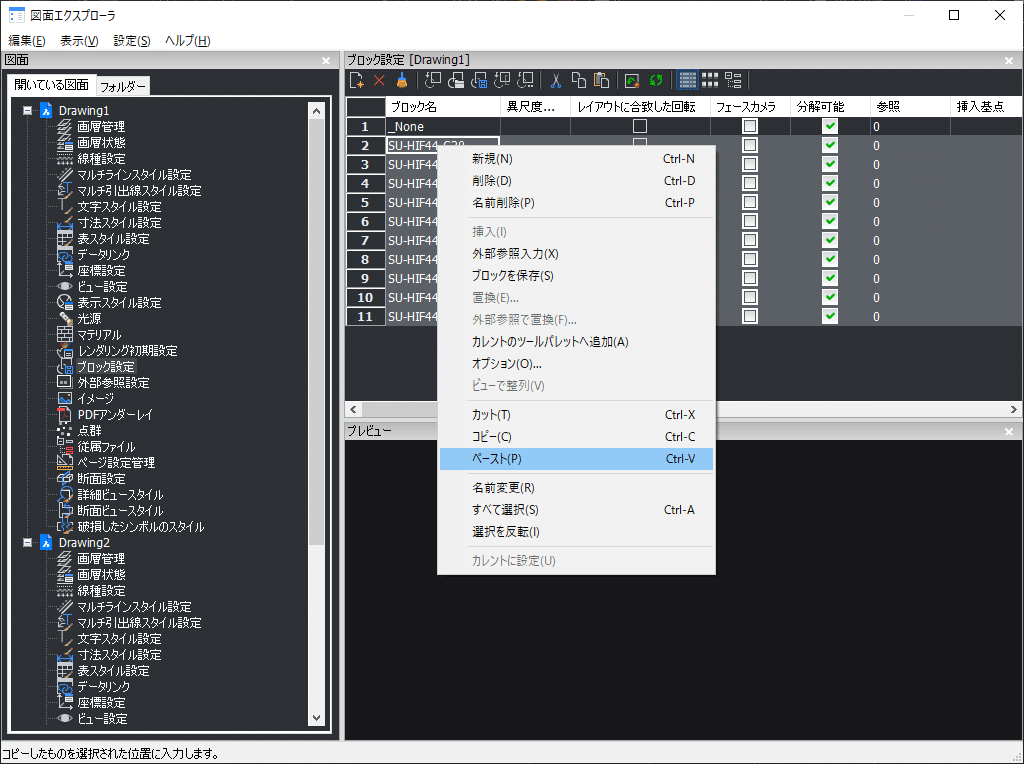
Task: Click tree panel scroll down arrow
Action: coord(316,718)
